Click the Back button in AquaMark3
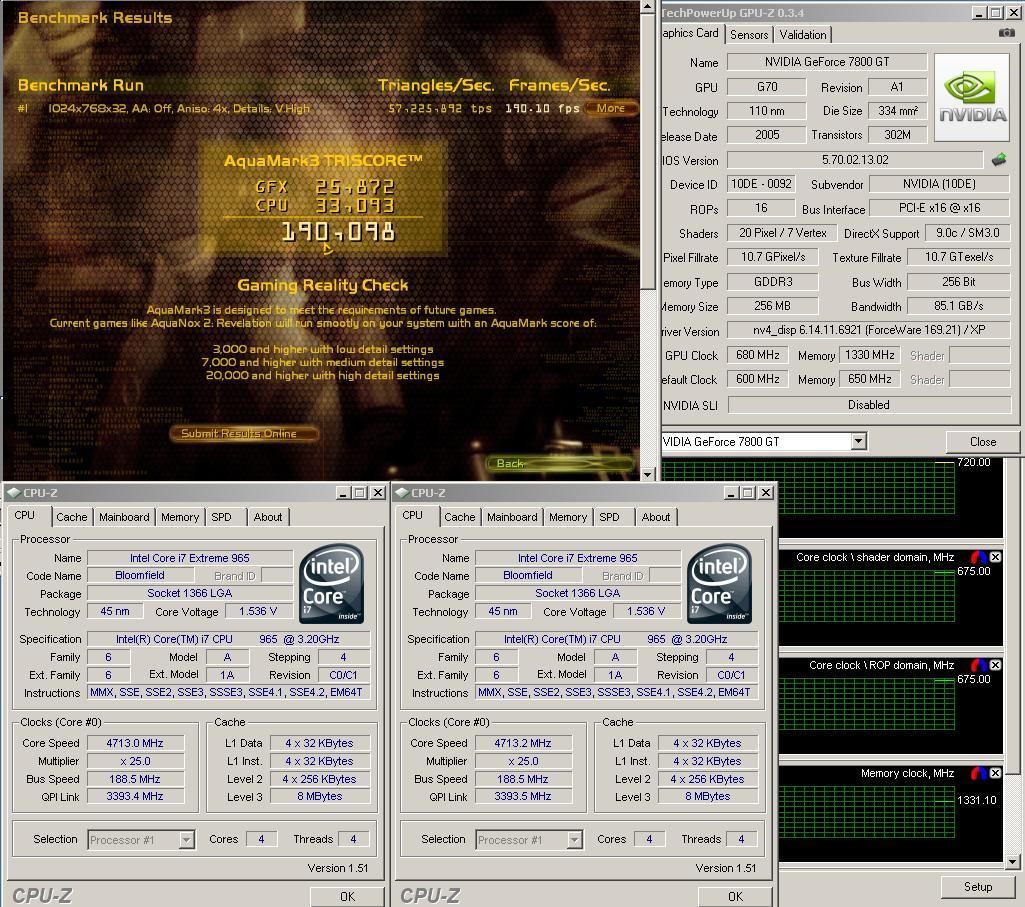1025x907 pixels. point(560,464)
